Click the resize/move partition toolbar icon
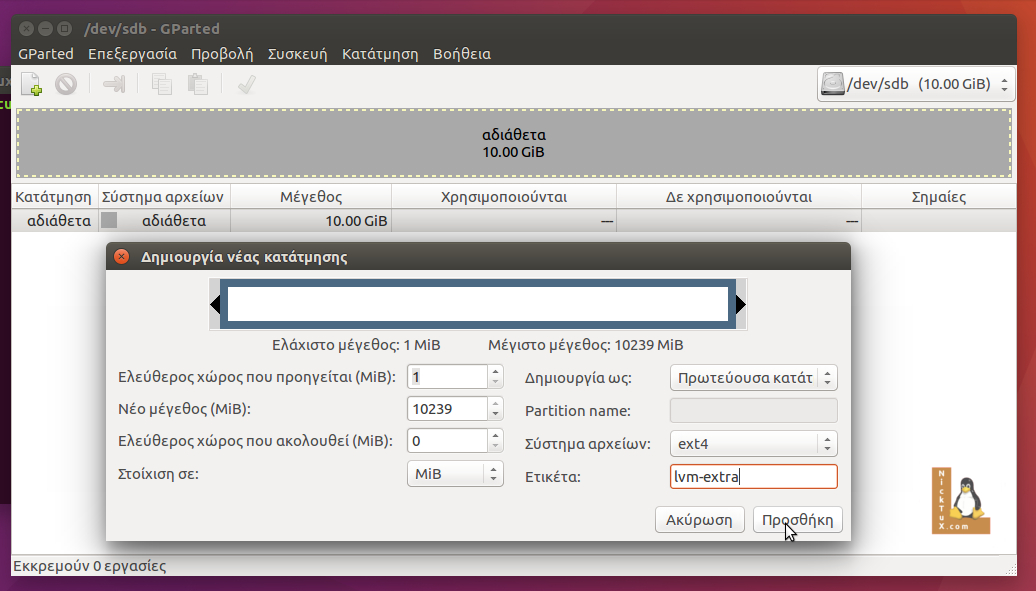 114,85
